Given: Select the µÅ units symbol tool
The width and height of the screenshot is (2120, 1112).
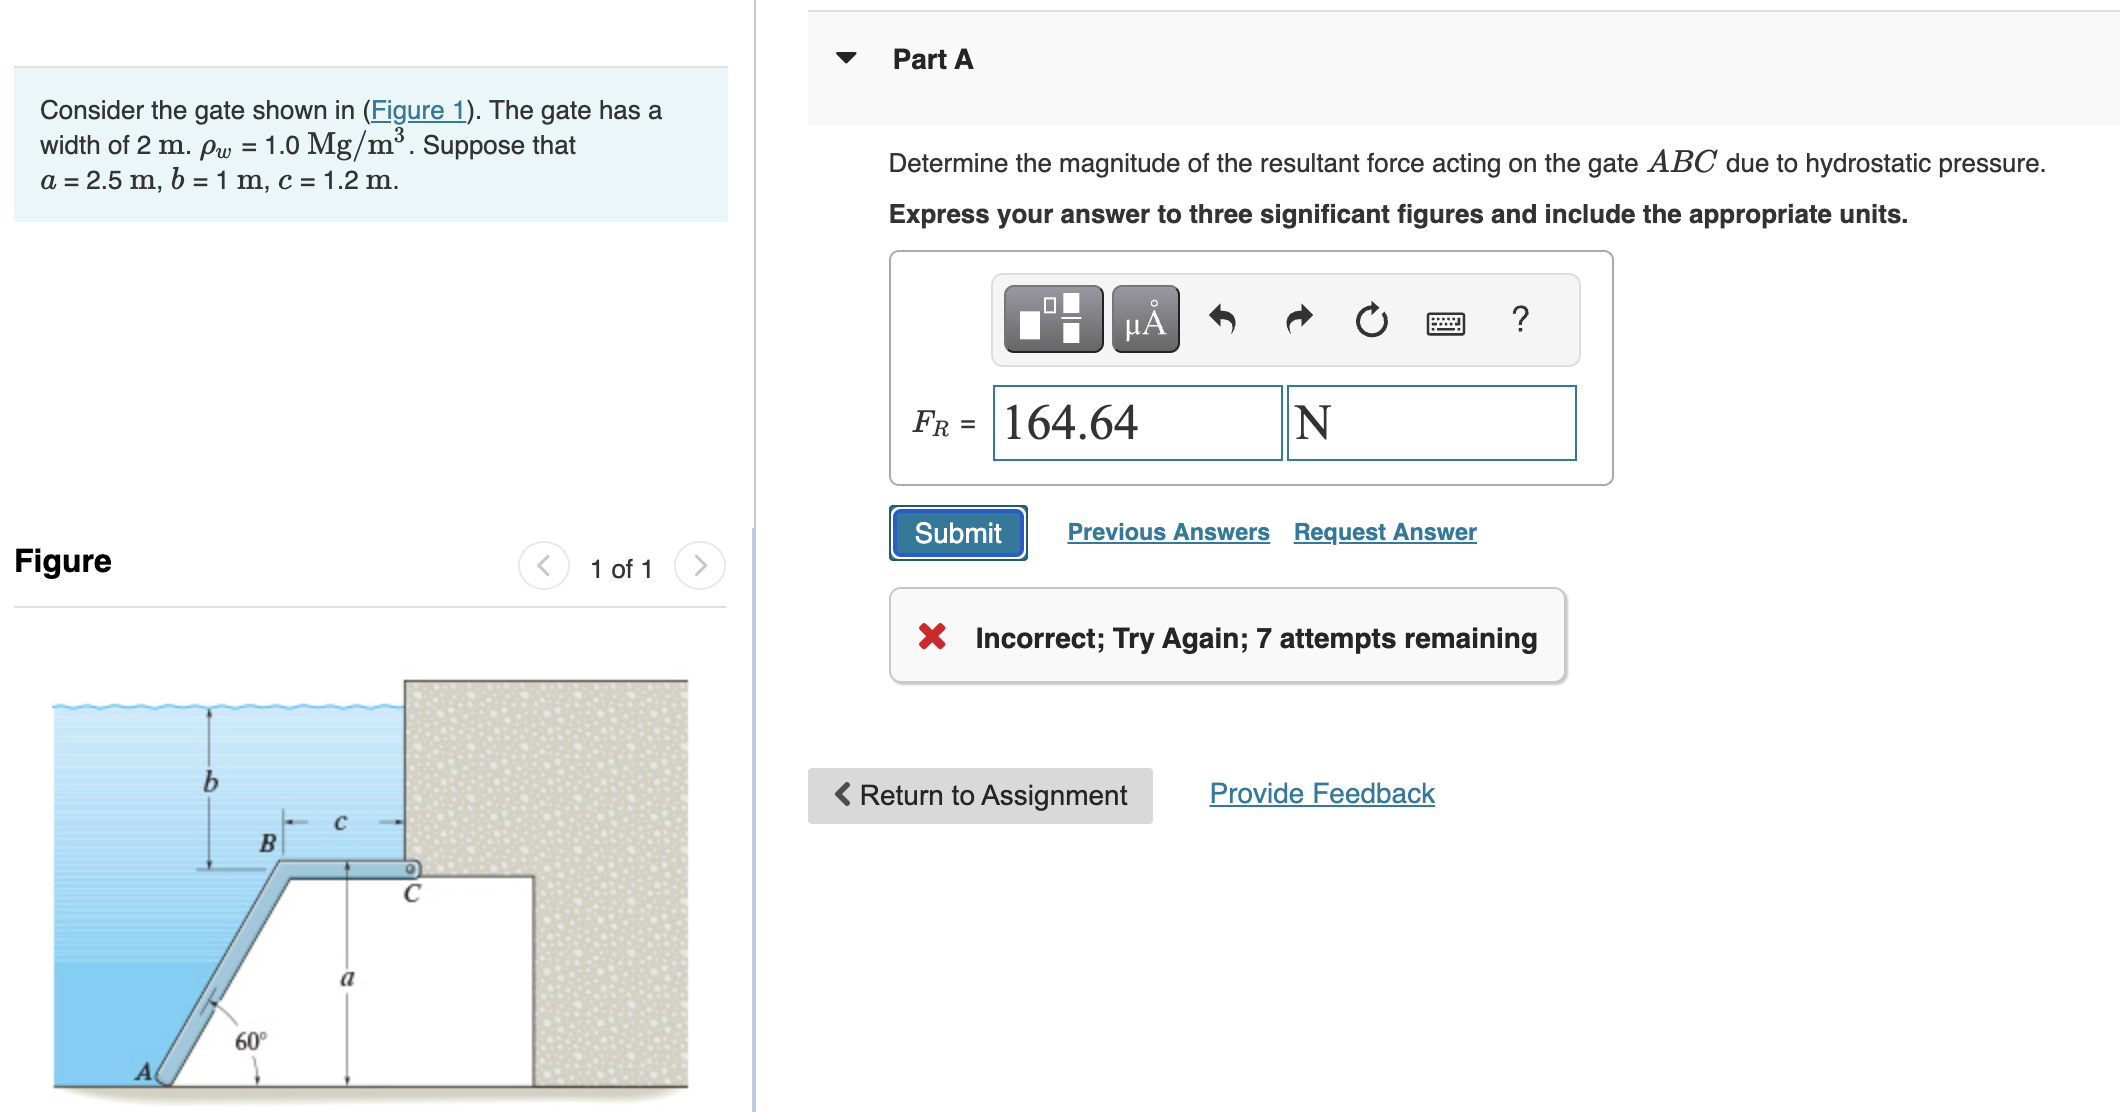Looking at the screenshot, I should 1143,320.
